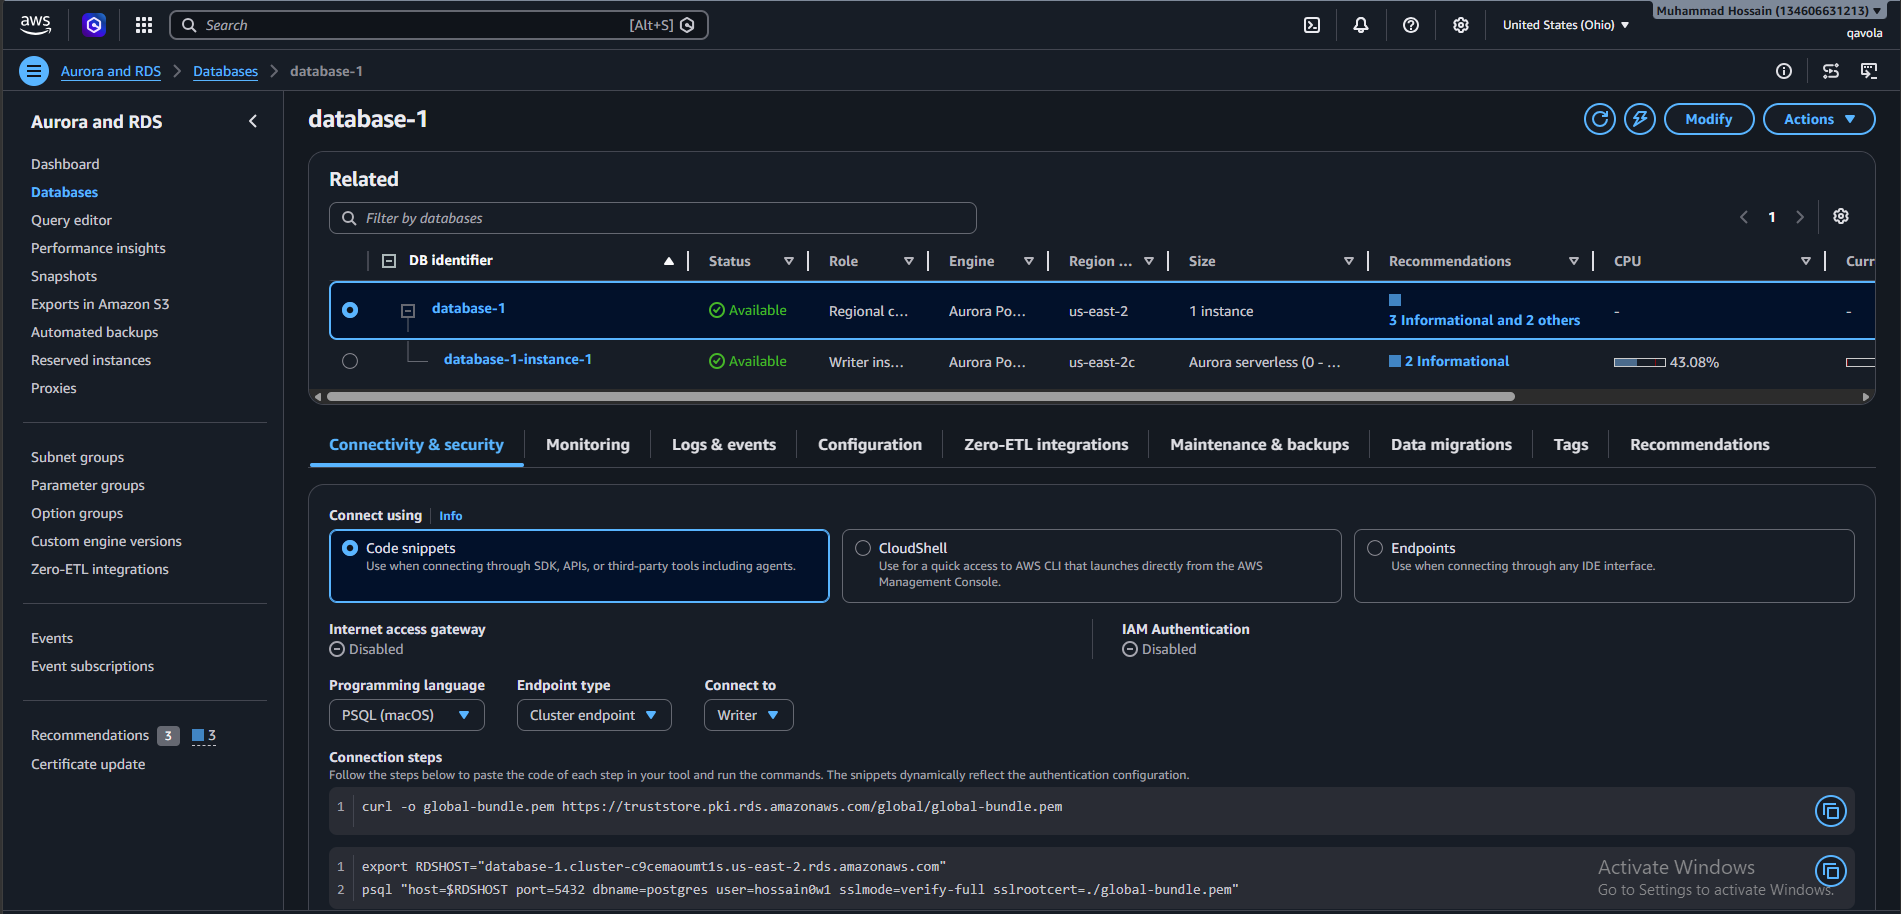Go to the previous page of Related table
Screen dimensions: 1901x914
(x=1744, y=217)
